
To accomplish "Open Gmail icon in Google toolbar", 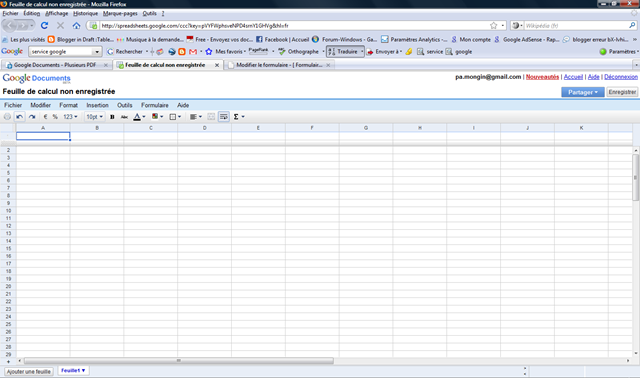I will click(193, 52).
